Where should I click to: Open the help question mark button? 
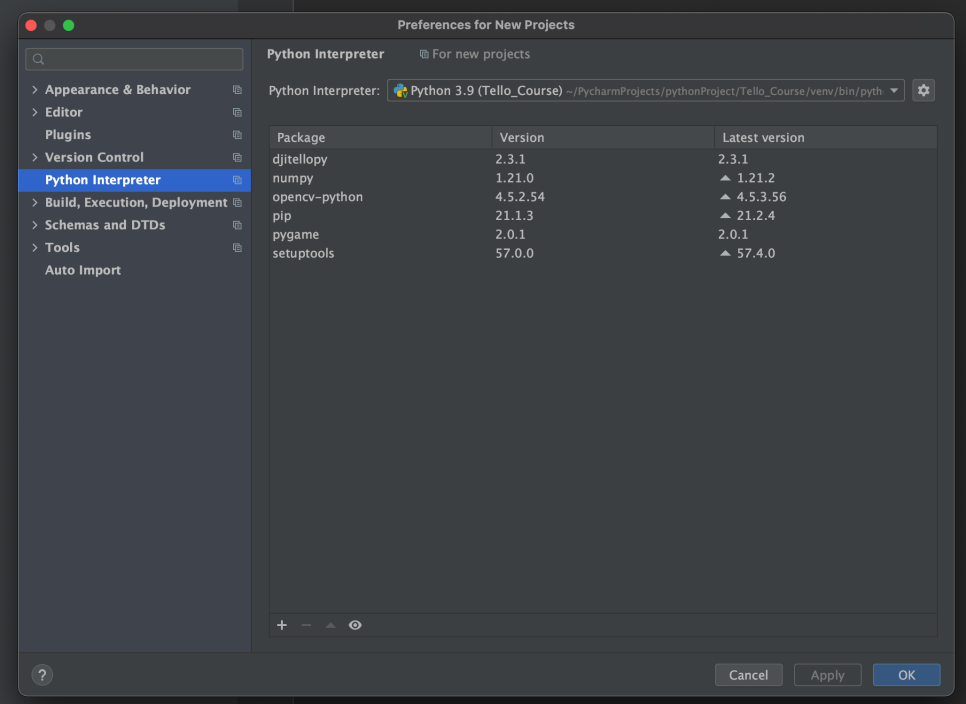coord(42,675)
